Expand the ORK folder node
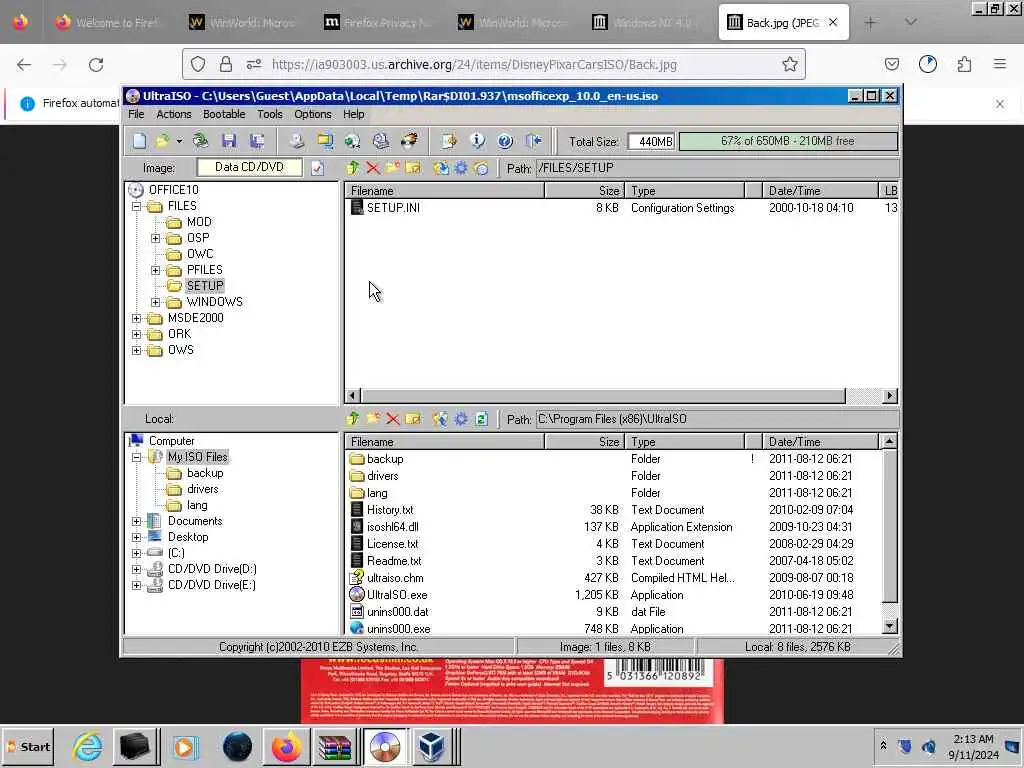Image resolution: width=1024 pixels, height=768 pixels. point(136,334)
